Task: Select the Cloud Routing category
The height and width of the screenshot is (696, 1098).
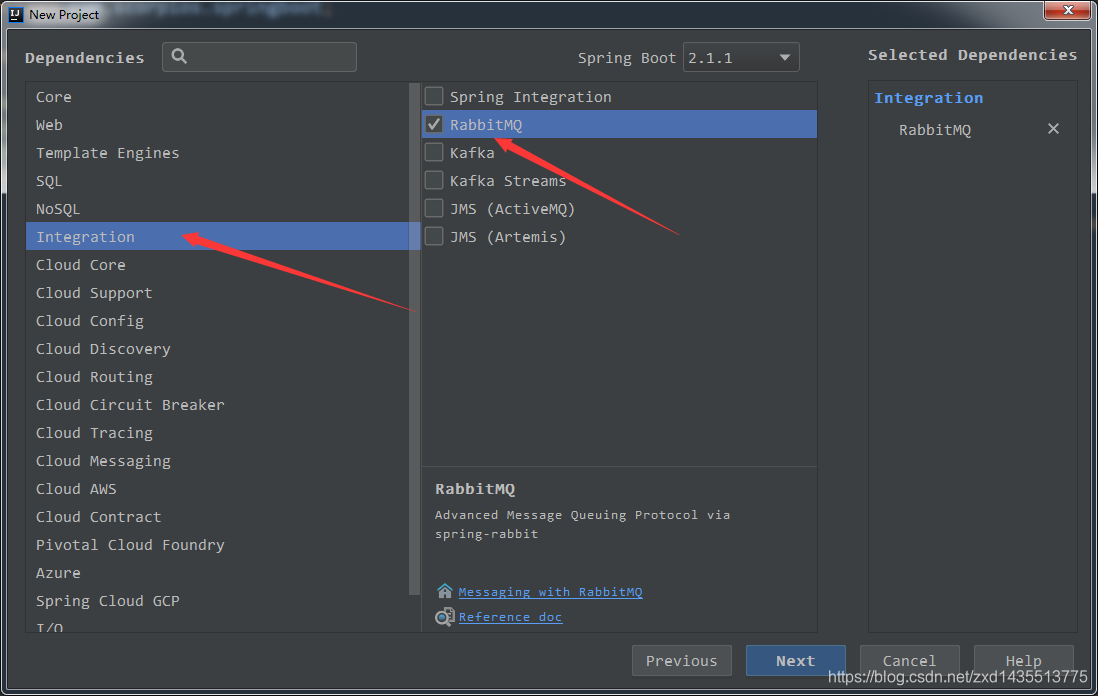Action: tap(217, 377)
